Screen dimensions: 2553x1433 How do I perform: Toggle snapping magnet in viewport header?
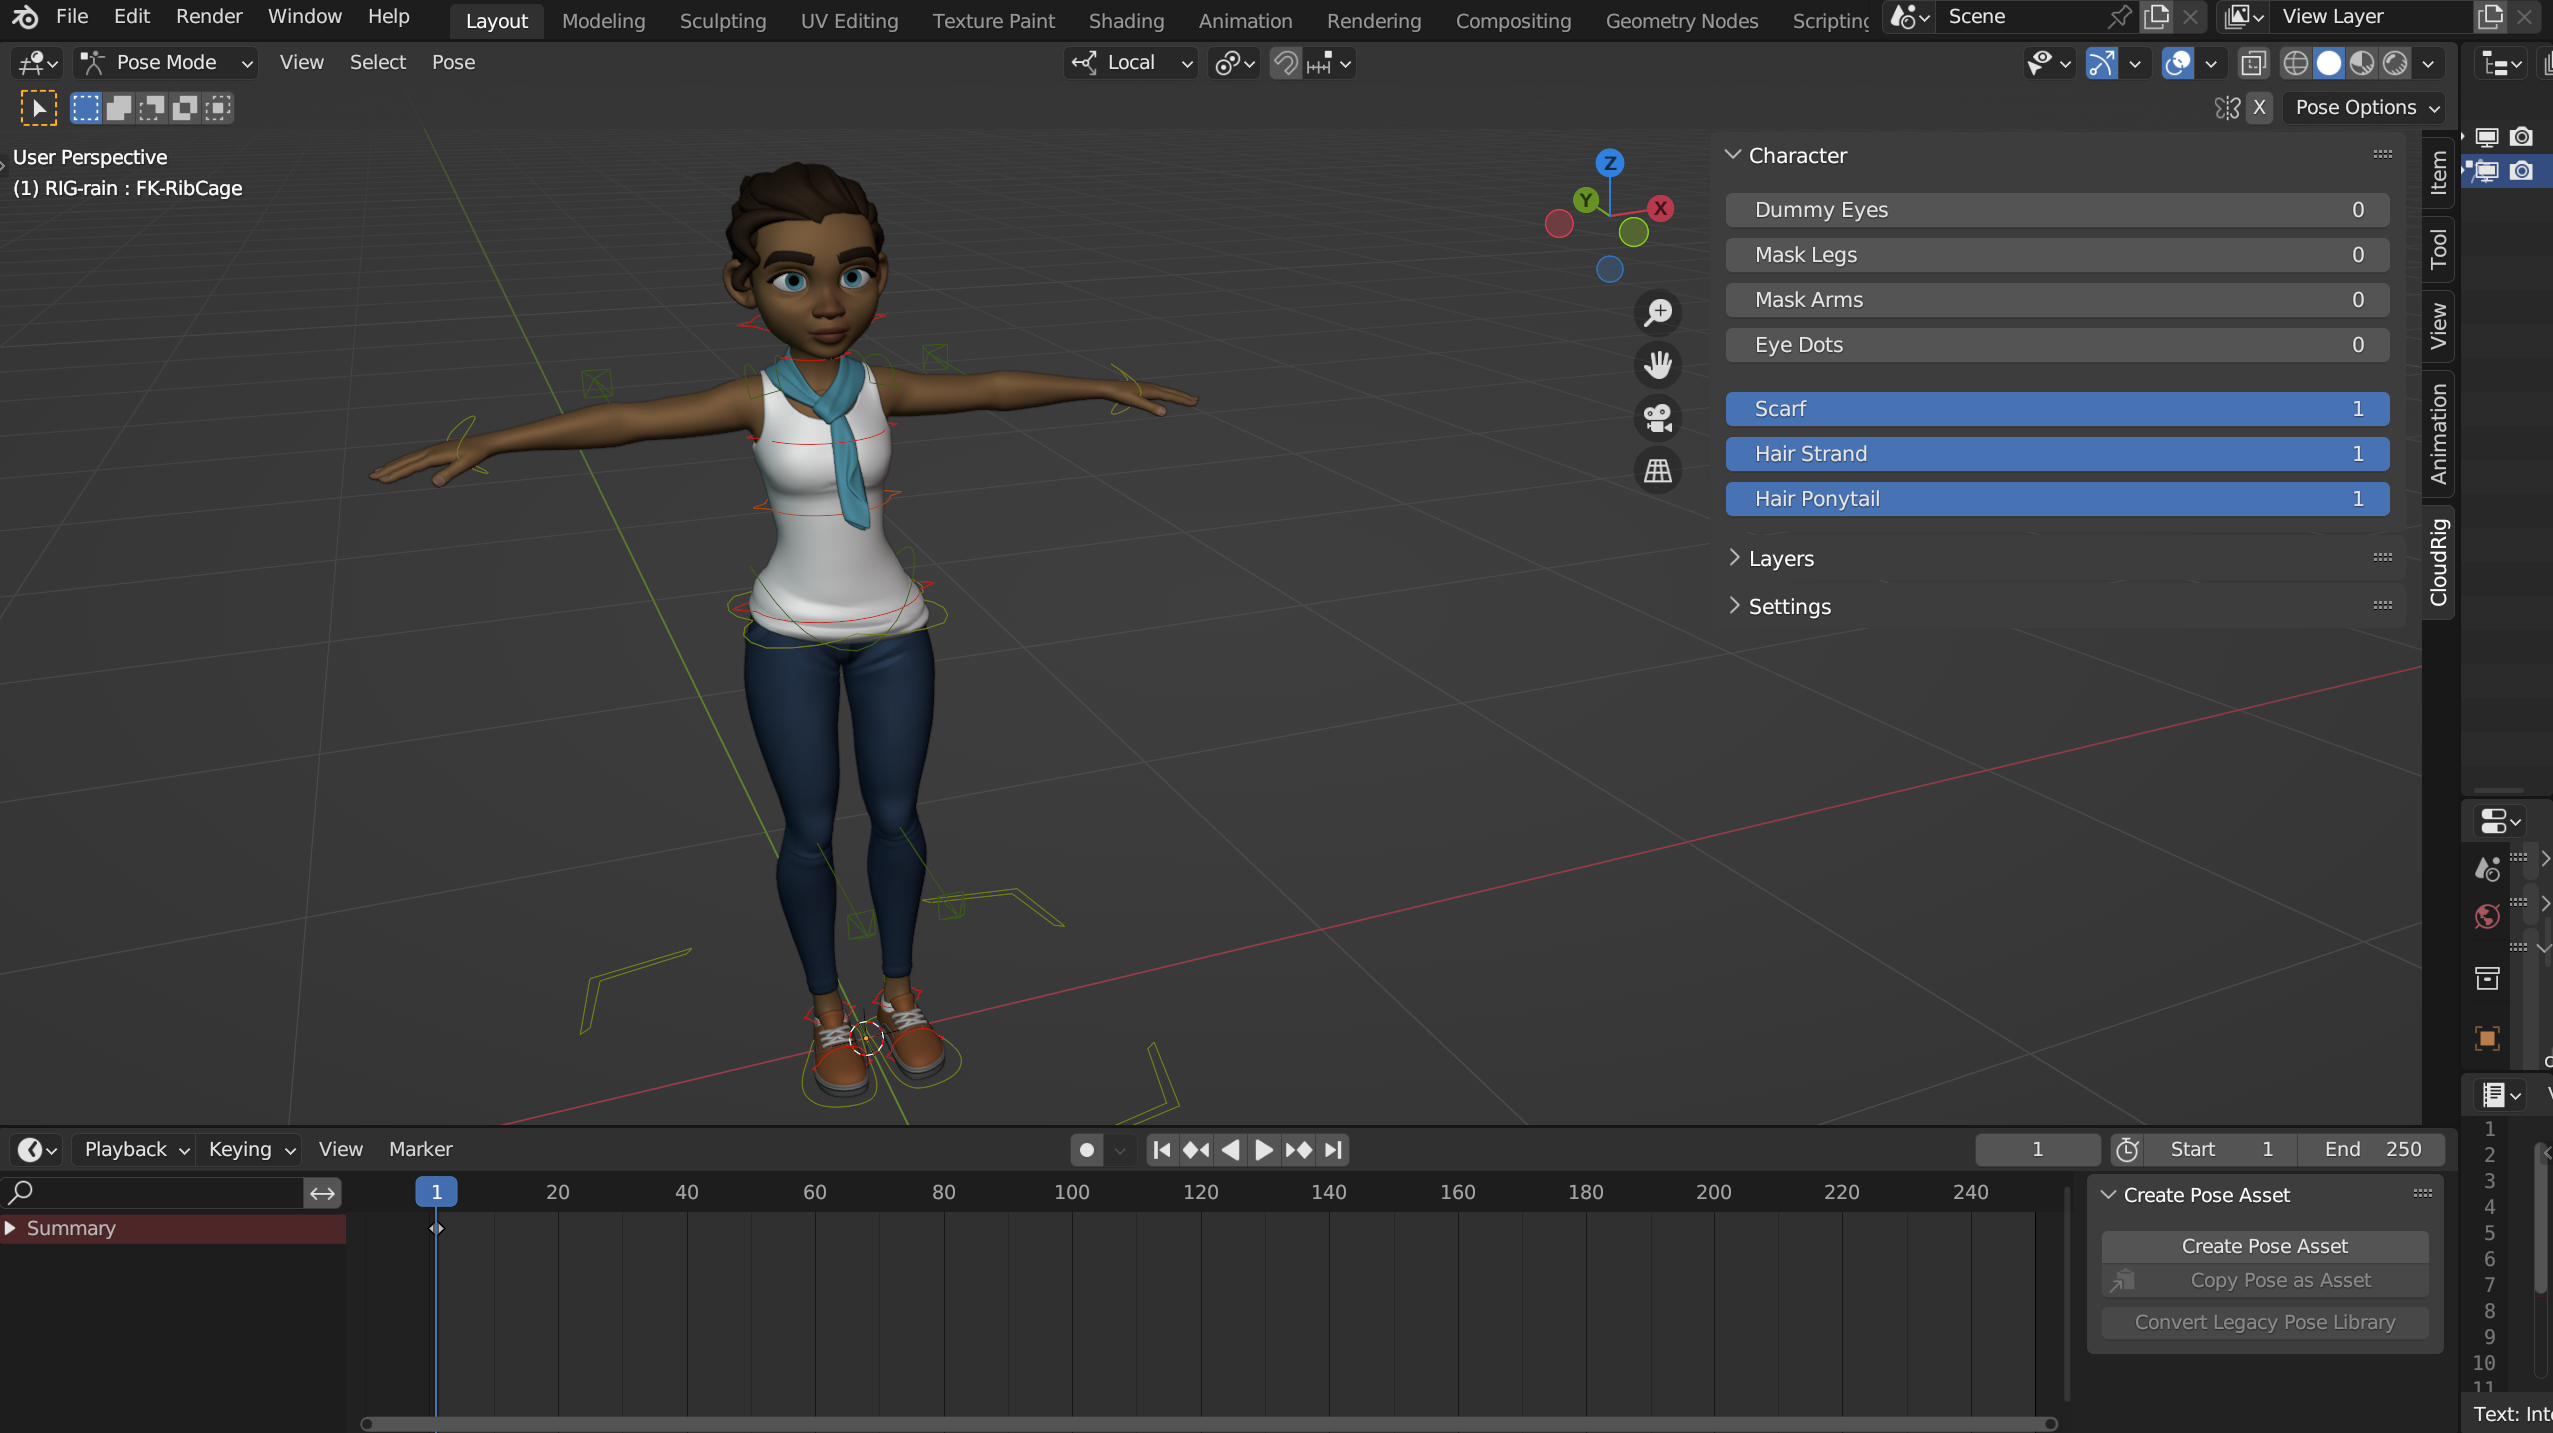[x=1285, y=64]
